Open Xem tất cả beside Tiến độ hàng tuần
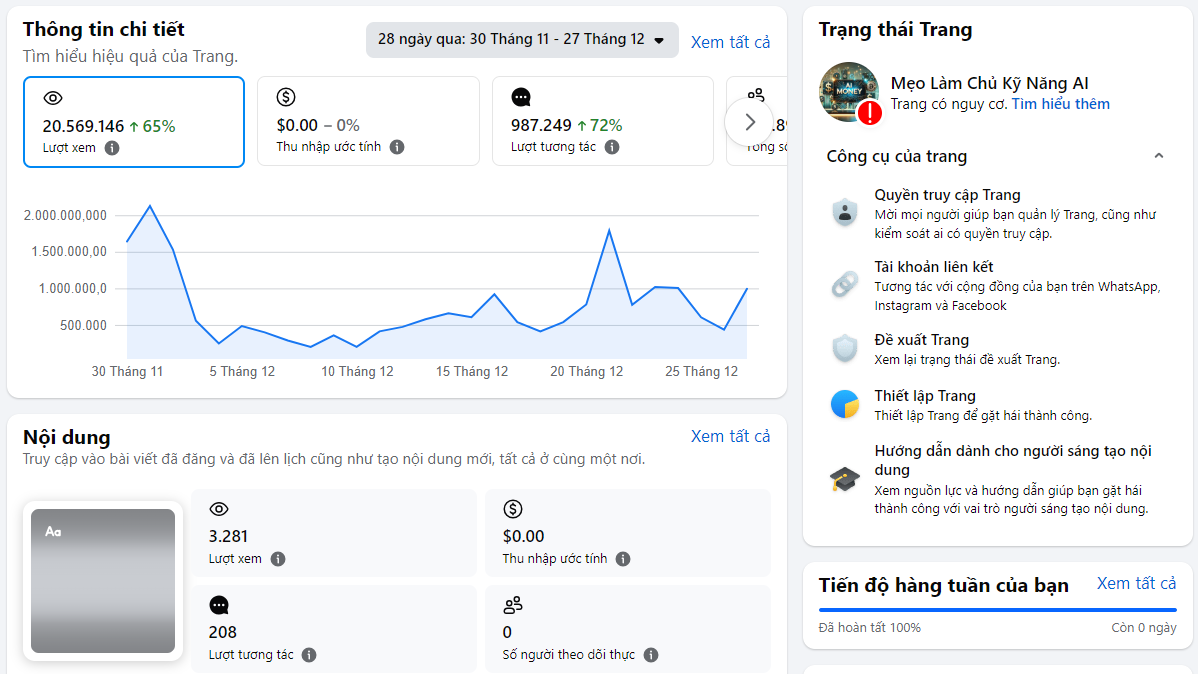1198x674 pixels. click(1136, 584)
